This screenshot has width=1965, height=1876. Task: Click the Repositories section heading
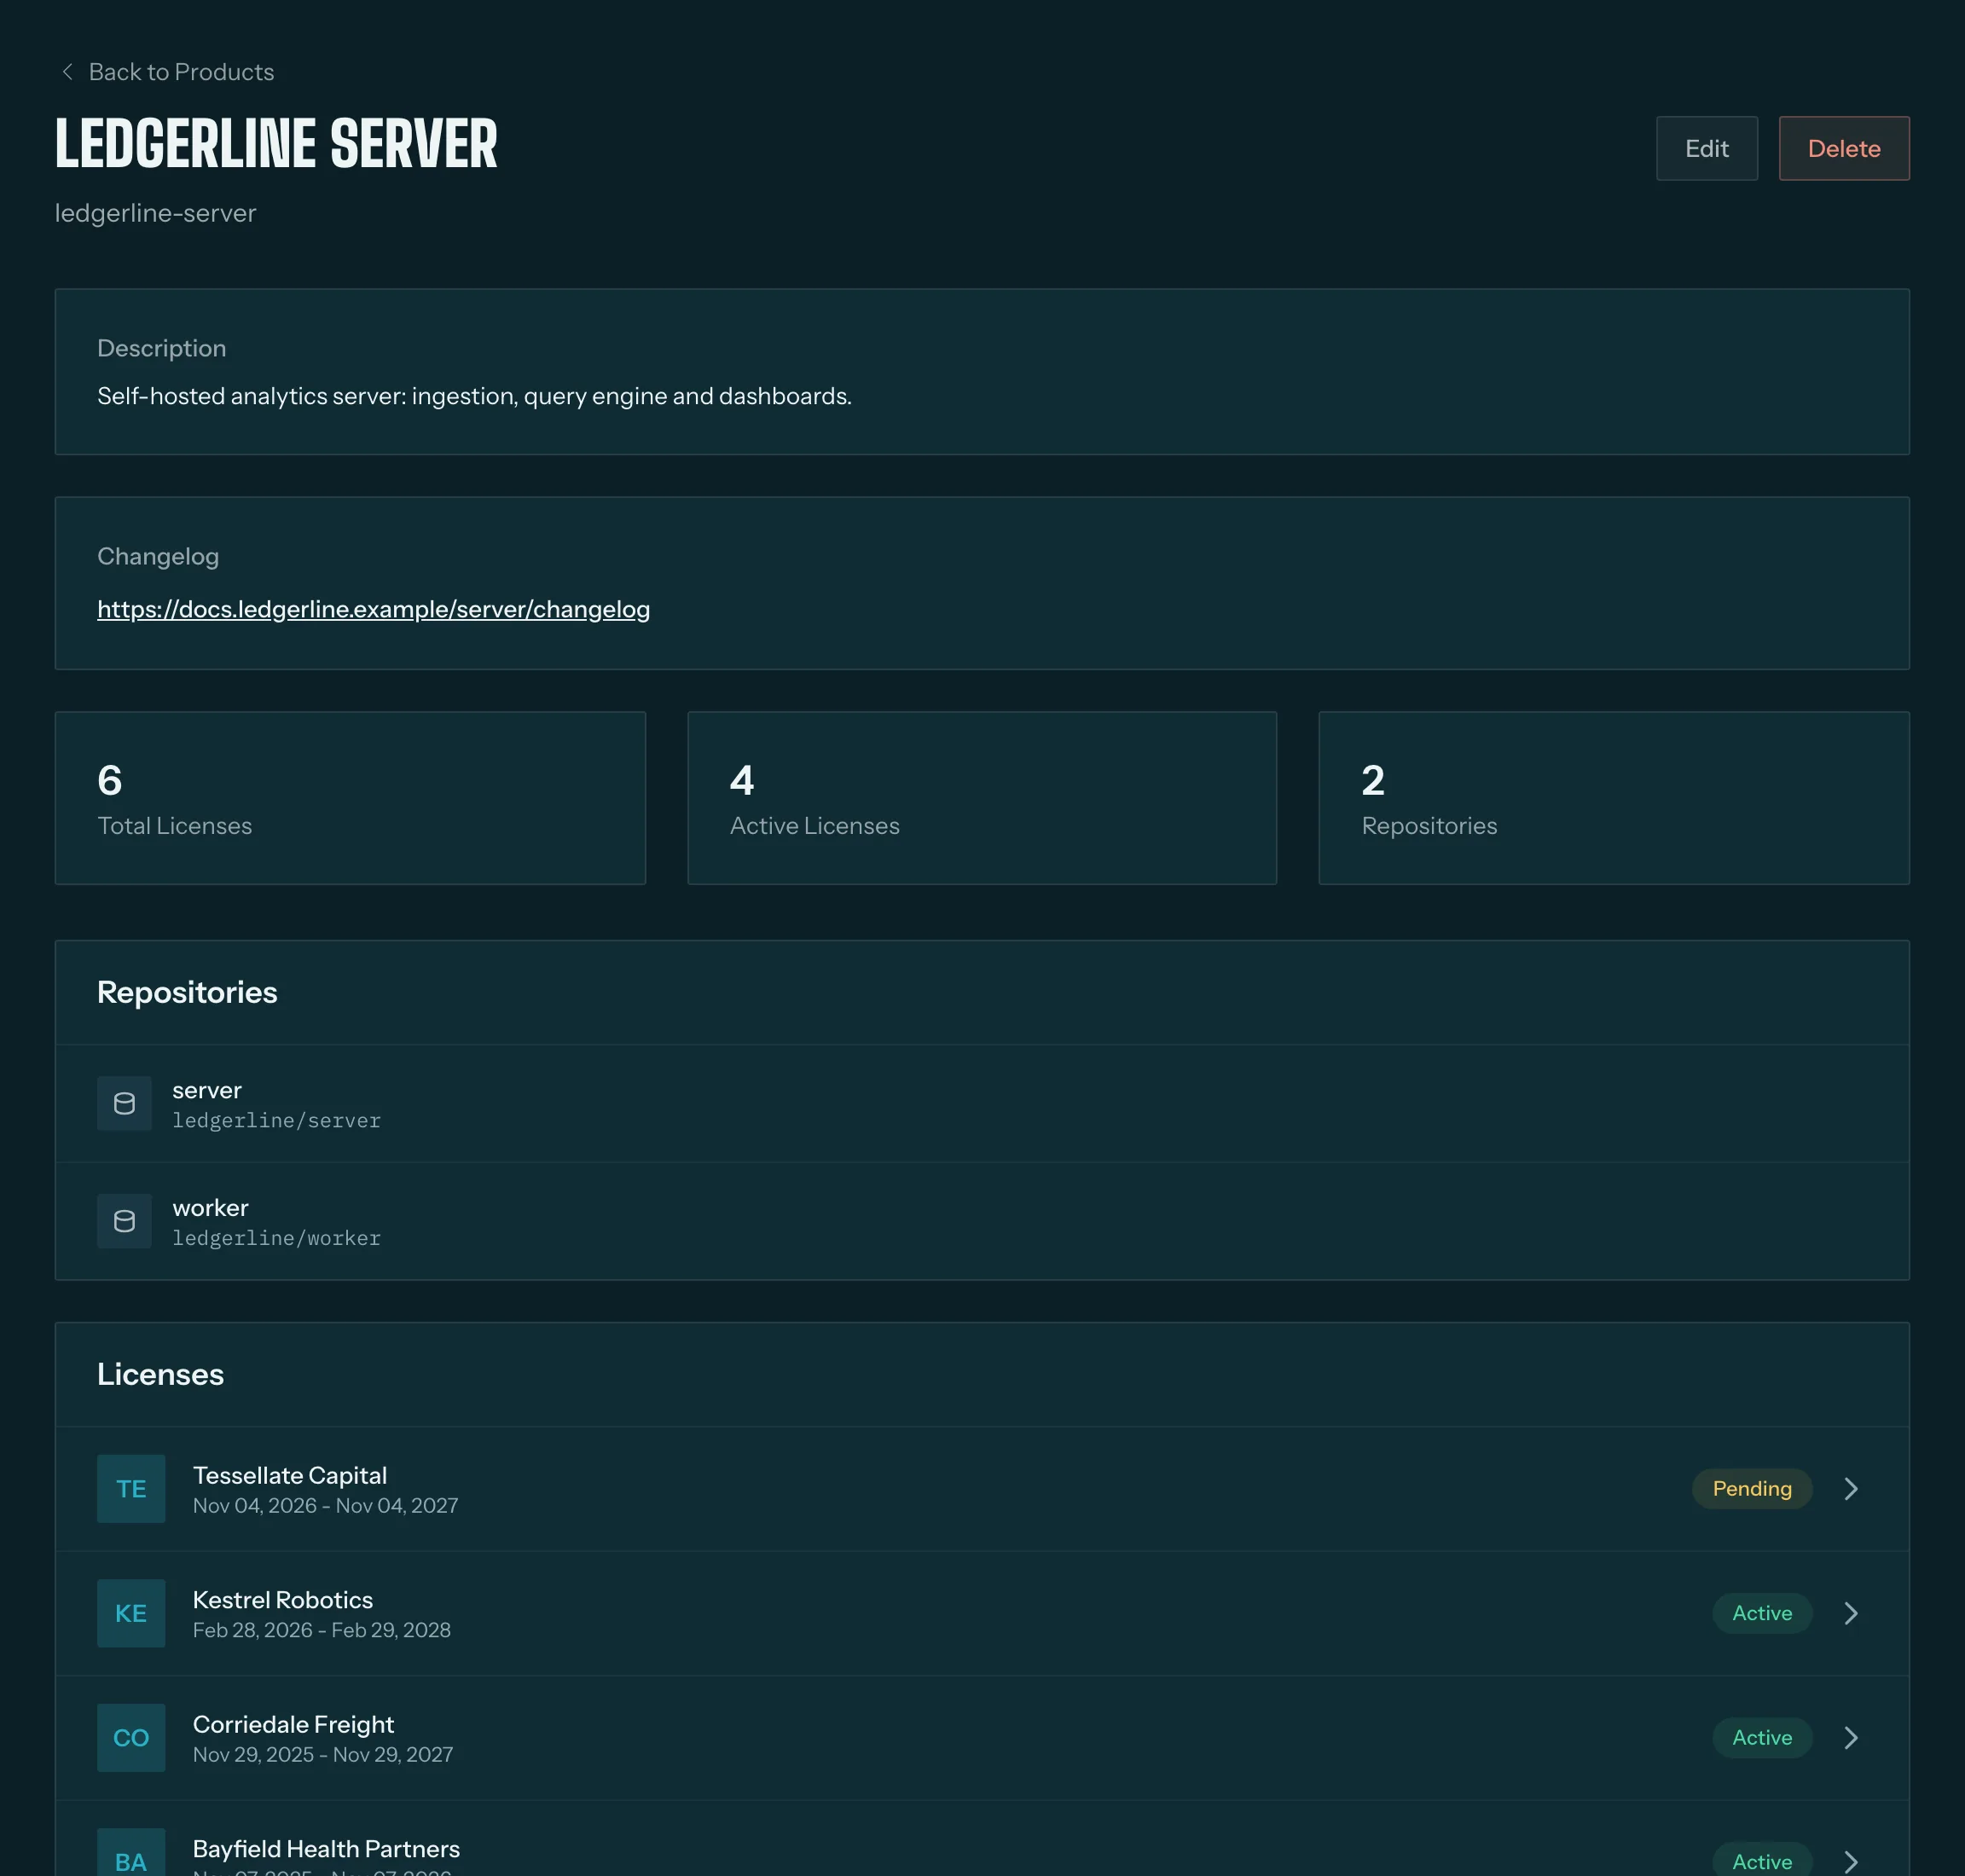(x=187, y=992)
